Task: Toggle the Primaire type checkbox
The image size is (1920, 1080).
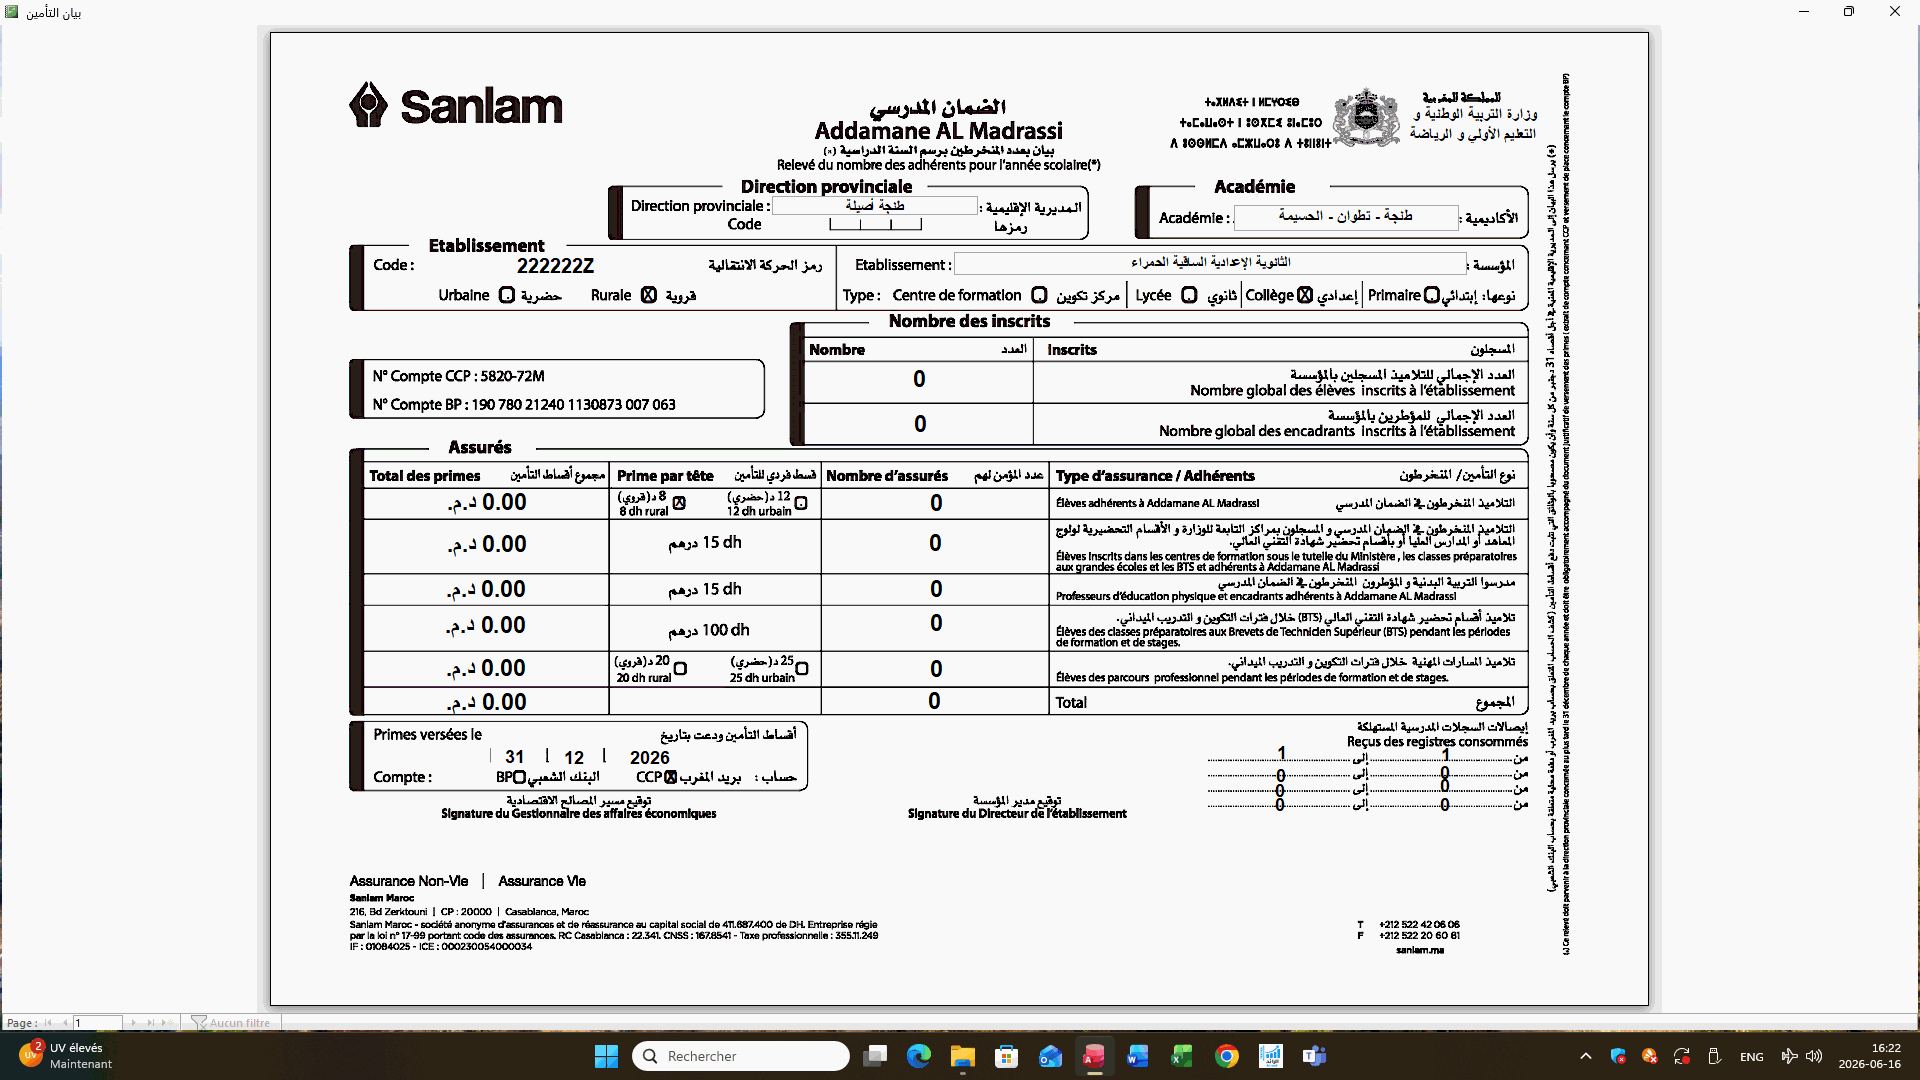Action: point(1432,295)
